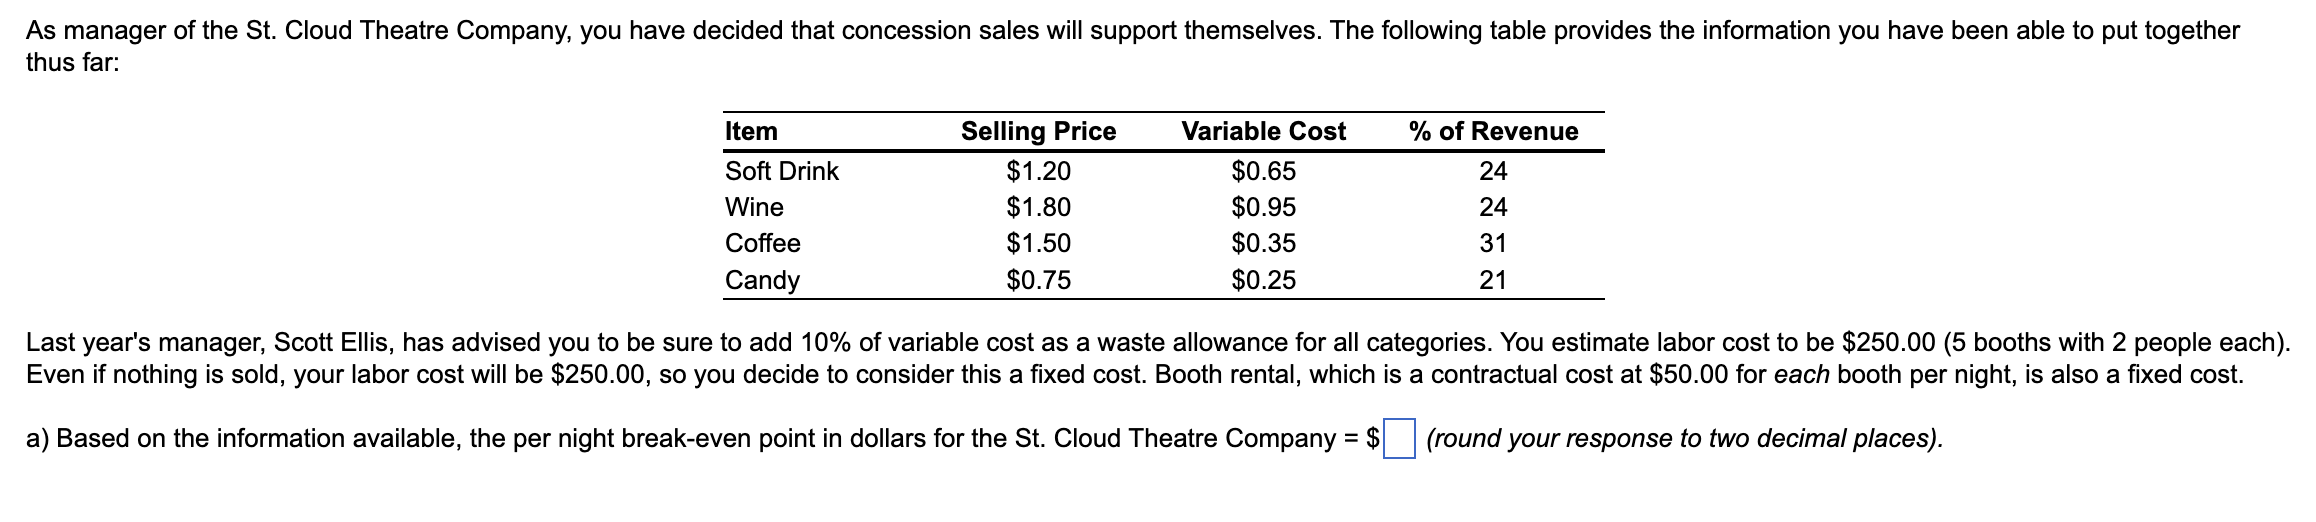This screenshot has height=522, width=2316.
Task: Click the coffee revenue percentage 31
Action: (x=1493, y=243)
